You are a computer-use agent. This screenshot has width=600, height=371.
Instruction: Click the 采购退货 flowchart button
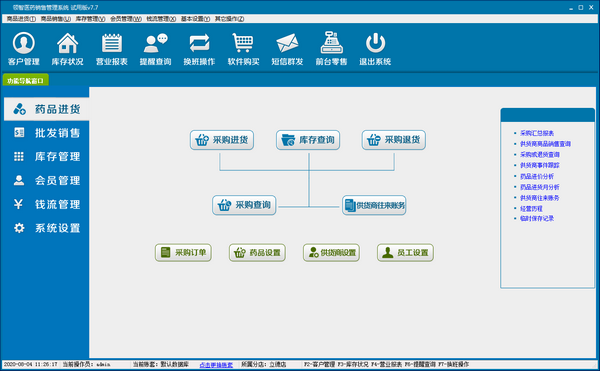394,140
